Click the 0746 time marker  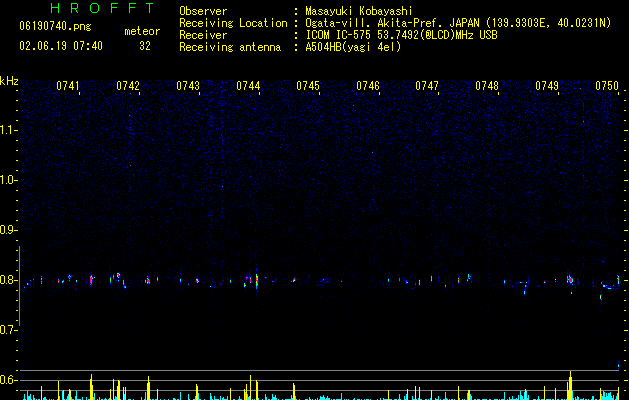[x=368, y=85]
